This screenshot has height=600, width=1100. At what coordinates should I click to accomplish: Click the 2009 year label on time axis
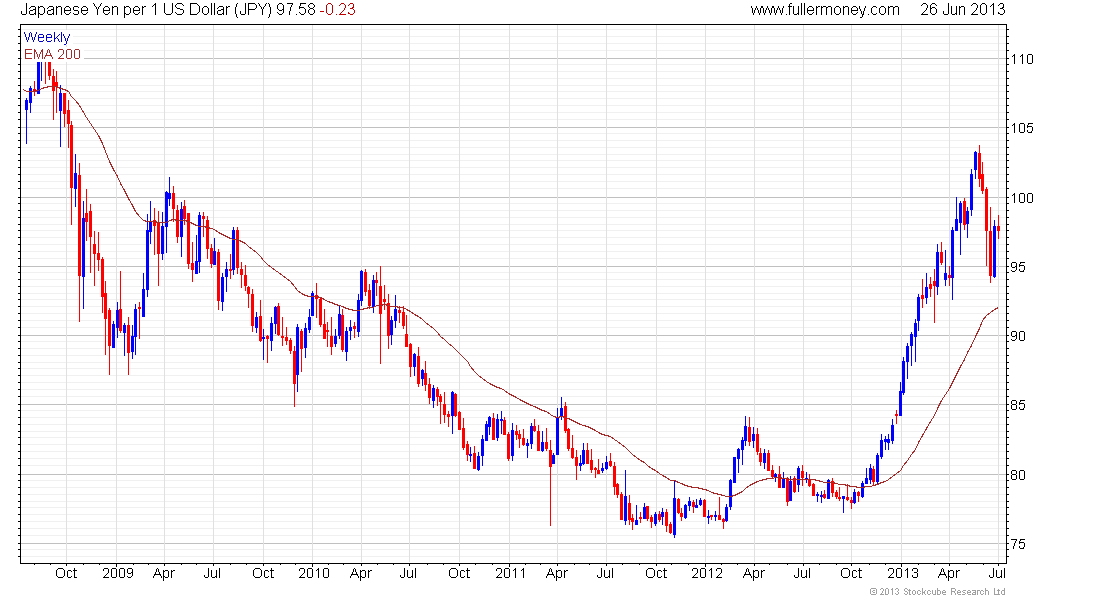[x=117, y=573]
